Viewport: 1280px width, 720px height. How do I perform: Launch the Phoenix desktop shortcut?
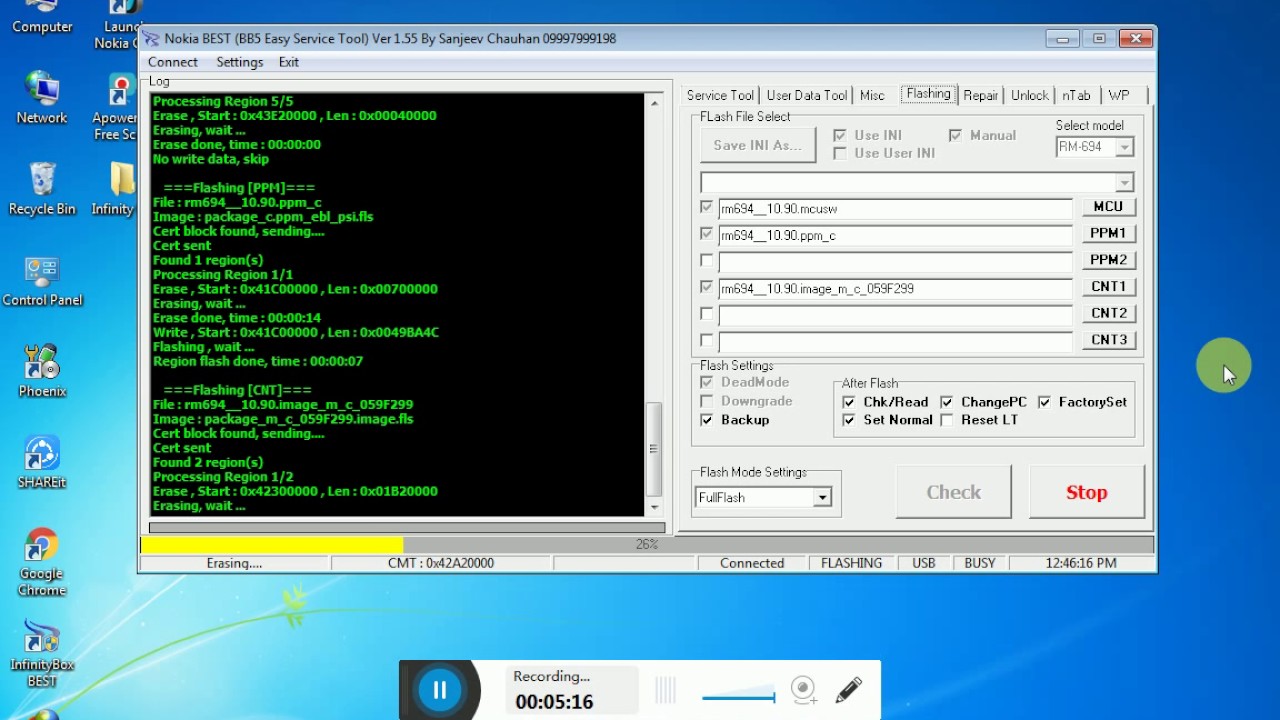point(42,371)
